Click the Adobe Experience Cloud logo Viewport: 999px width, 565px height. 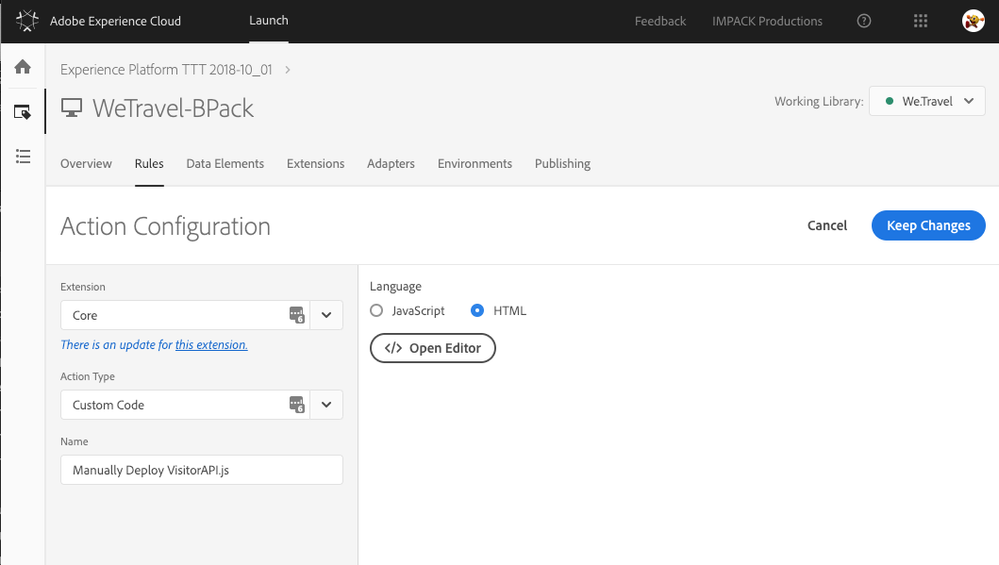[27, 20]
